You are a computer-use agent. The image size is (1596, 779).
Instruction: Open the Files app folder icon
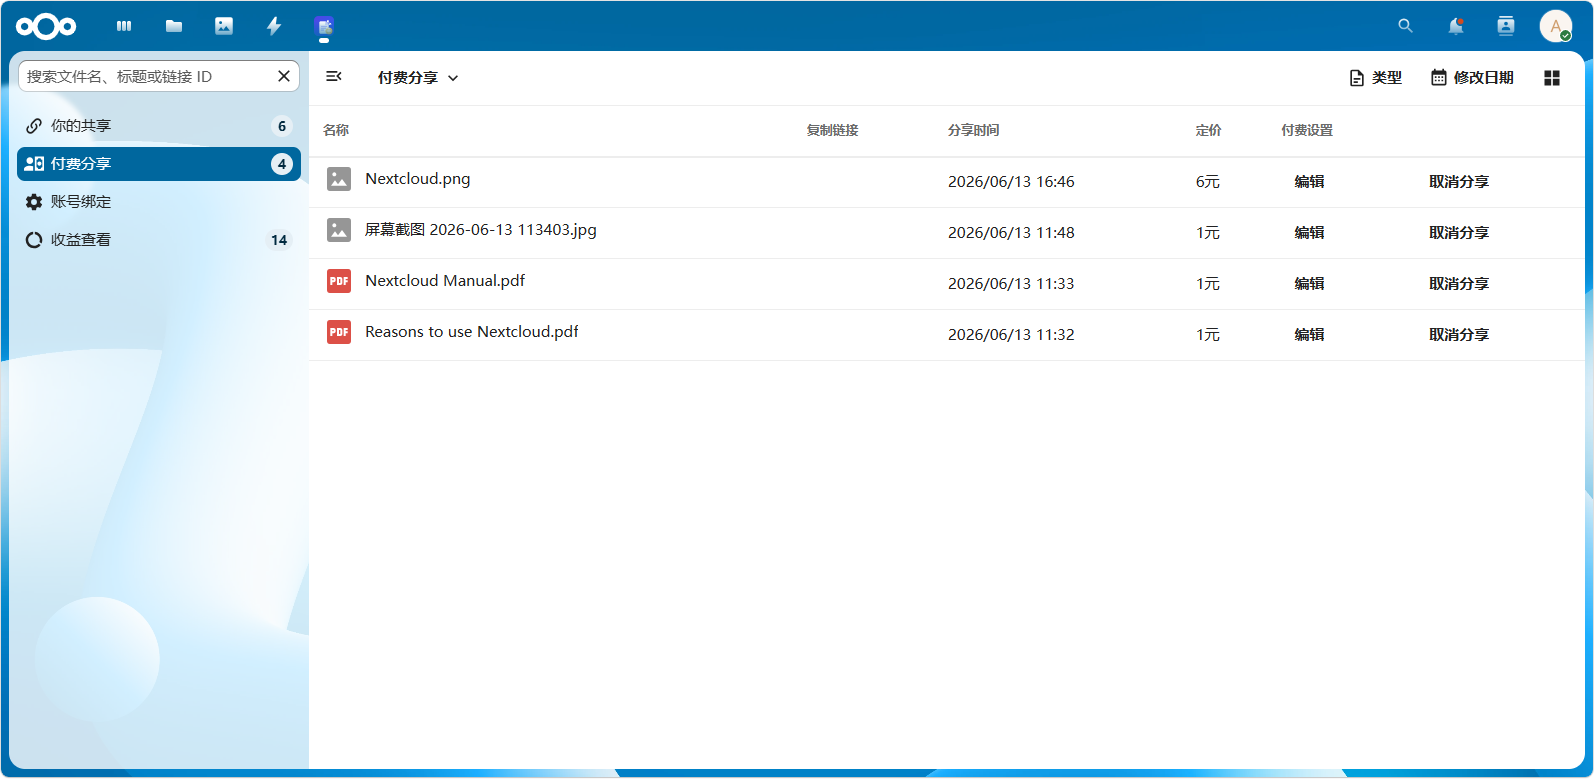pyautogui.click(x=174, y=26)
